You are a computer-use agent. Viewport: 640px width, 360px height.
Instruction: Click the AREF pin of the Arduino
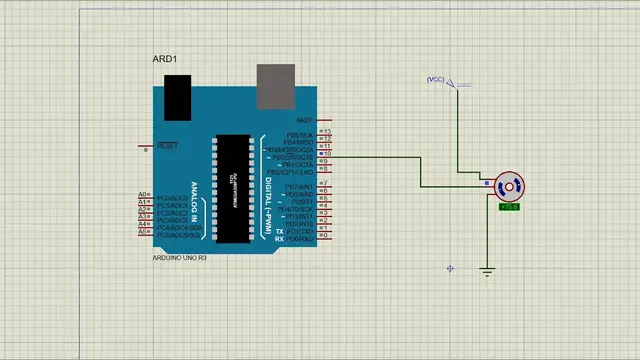324,120
